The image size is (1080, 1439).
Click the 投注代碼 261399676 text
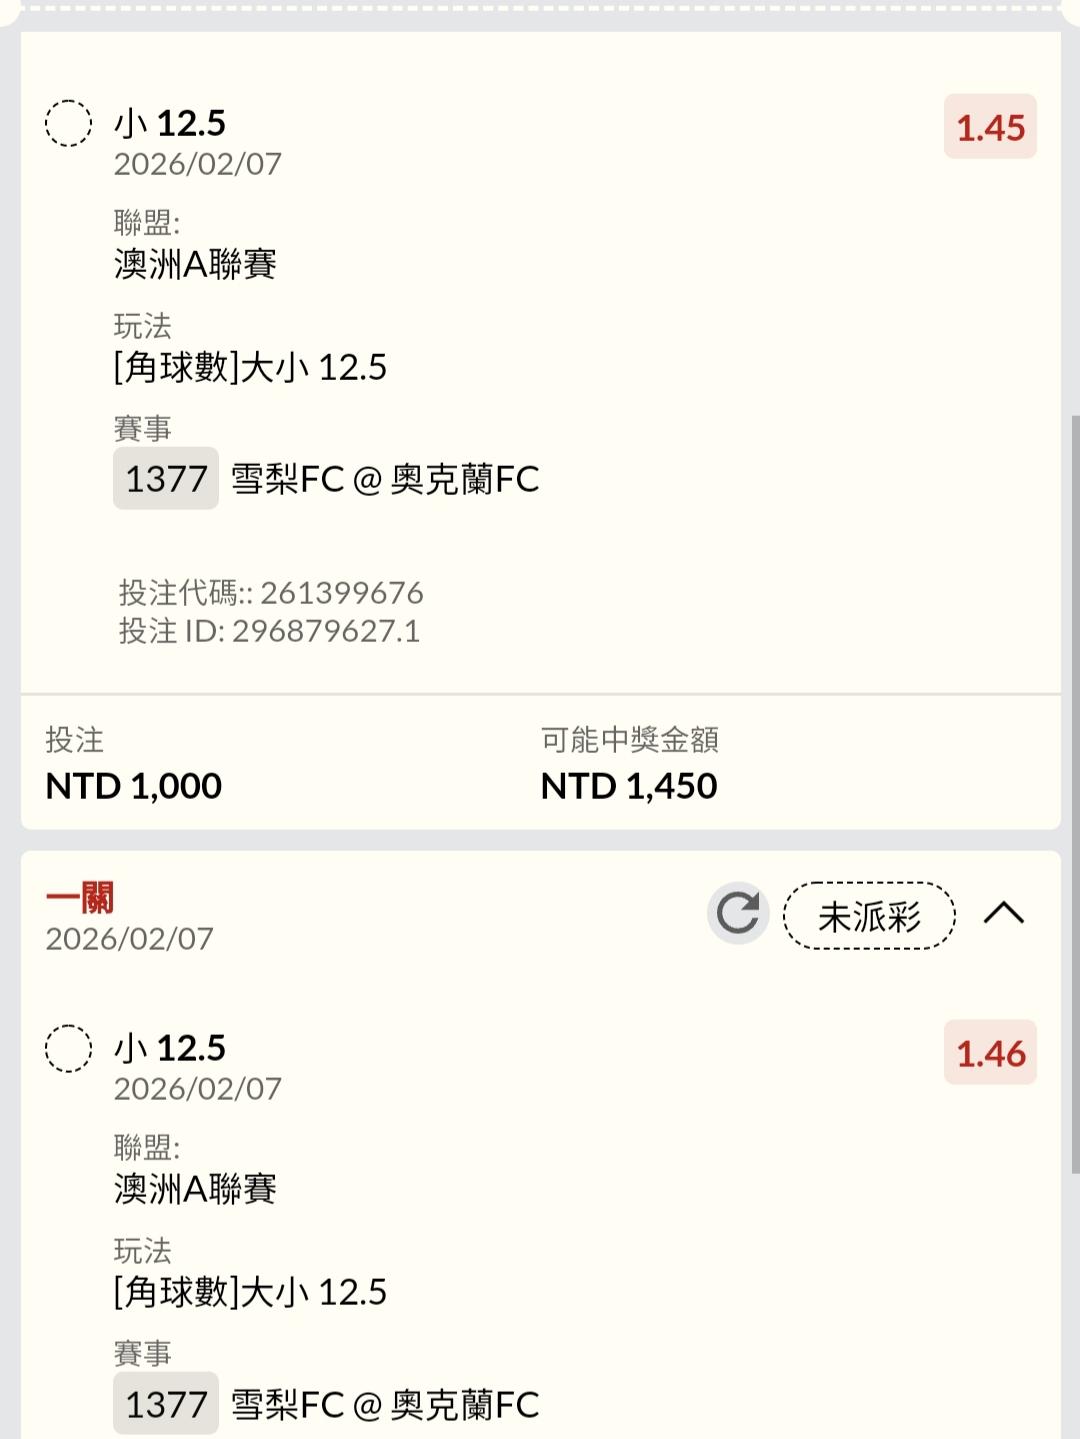271,593
